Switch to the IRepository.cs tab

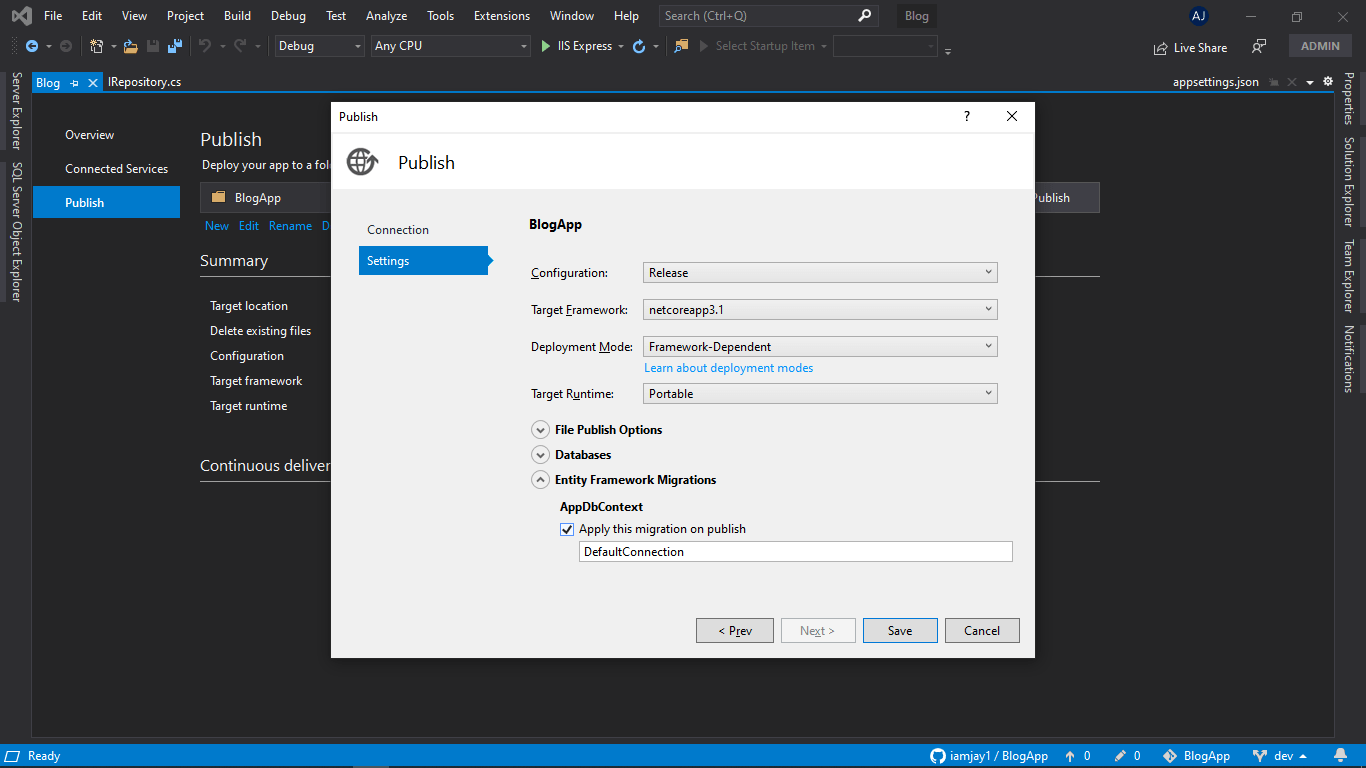point(145,83)
